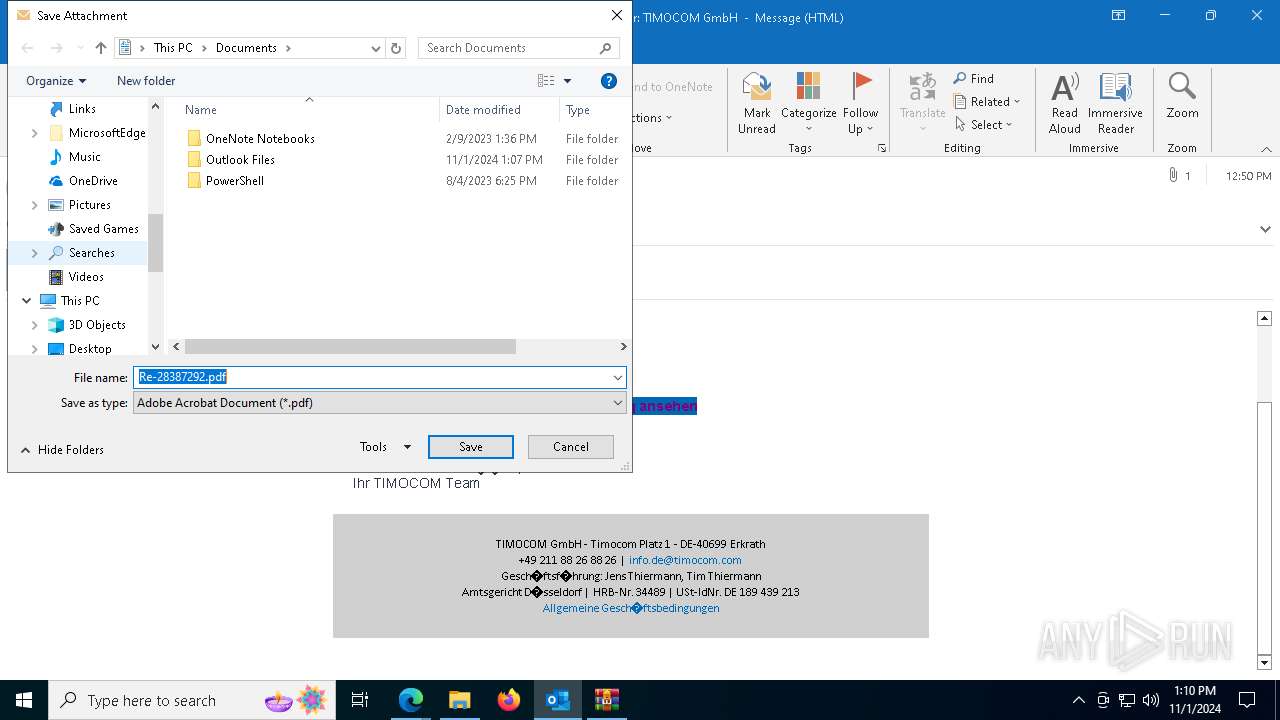Select the Outlook Files folder
The image size is (1280, 720).
pos(240,160)
